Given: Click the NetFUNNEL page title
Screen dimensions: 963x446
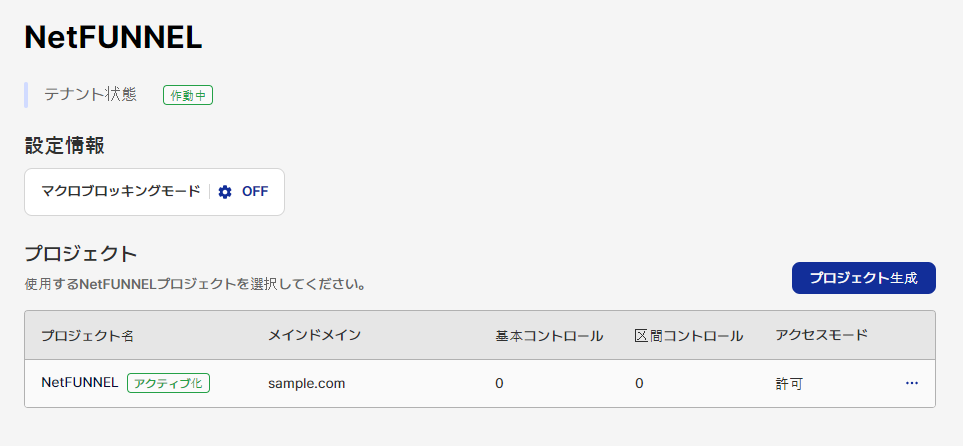Looking at the screenshot, I should 113,38.
